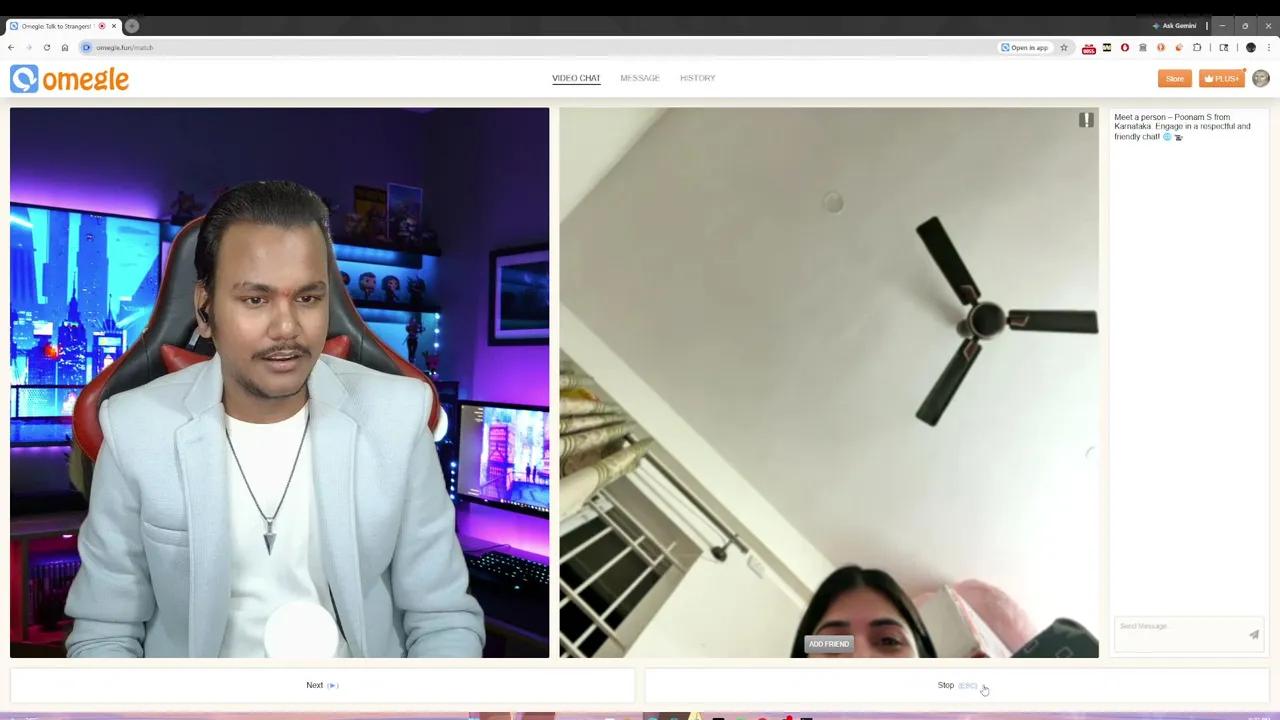Viewport: 1280px width, 720px height.
Task: Open the browser home page
Action: click(65, 47)
